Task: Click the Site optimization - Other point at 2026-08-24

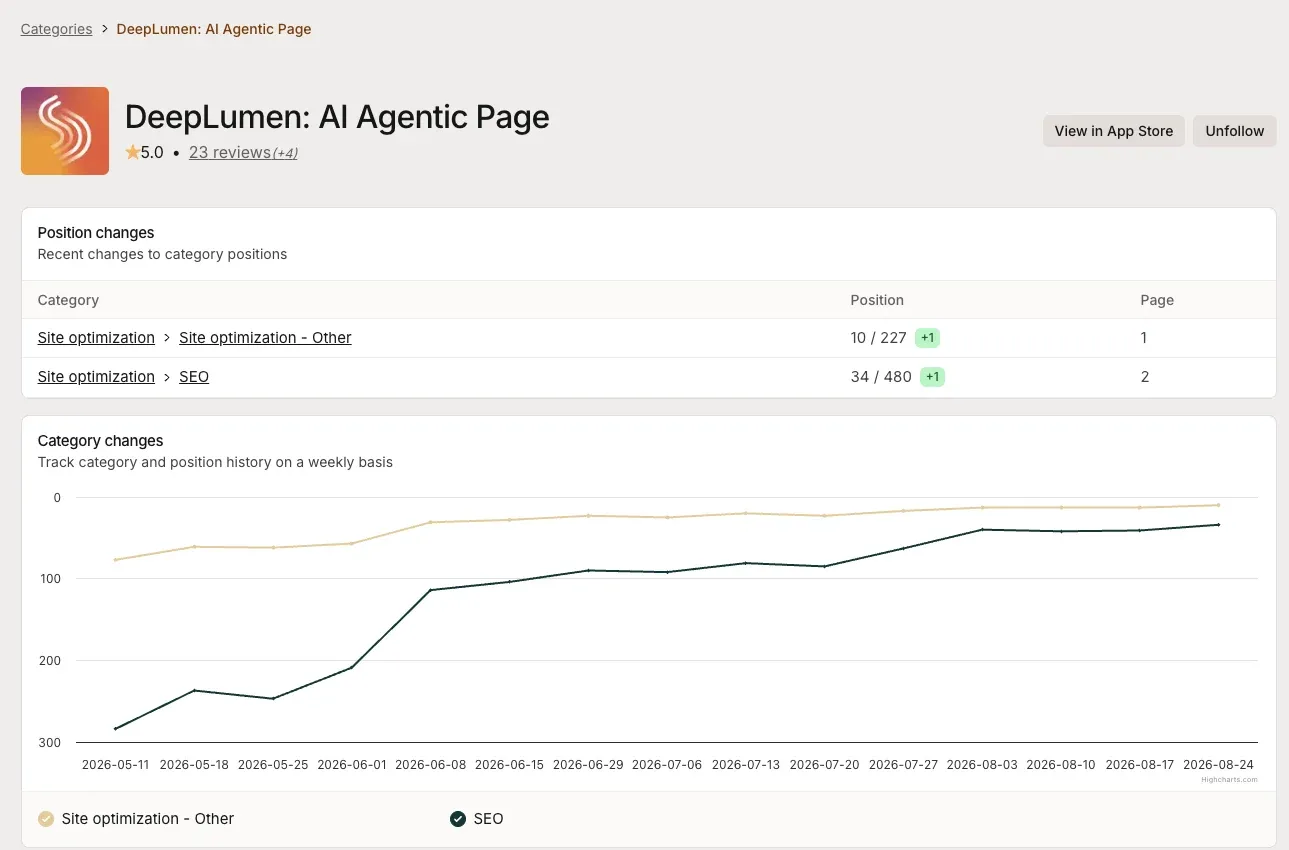Action: [1218, 505]
